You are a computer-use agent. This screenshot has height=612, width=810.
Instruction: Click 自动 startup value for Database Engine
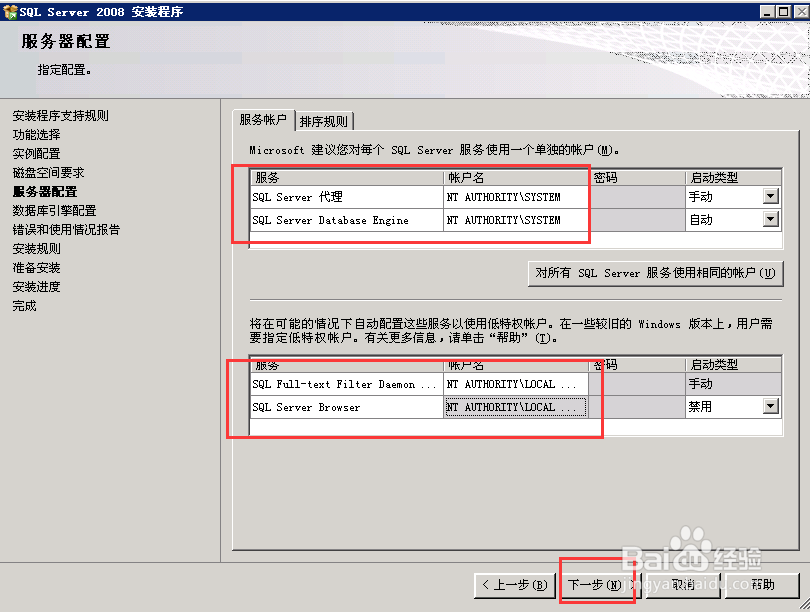(700, 220)
